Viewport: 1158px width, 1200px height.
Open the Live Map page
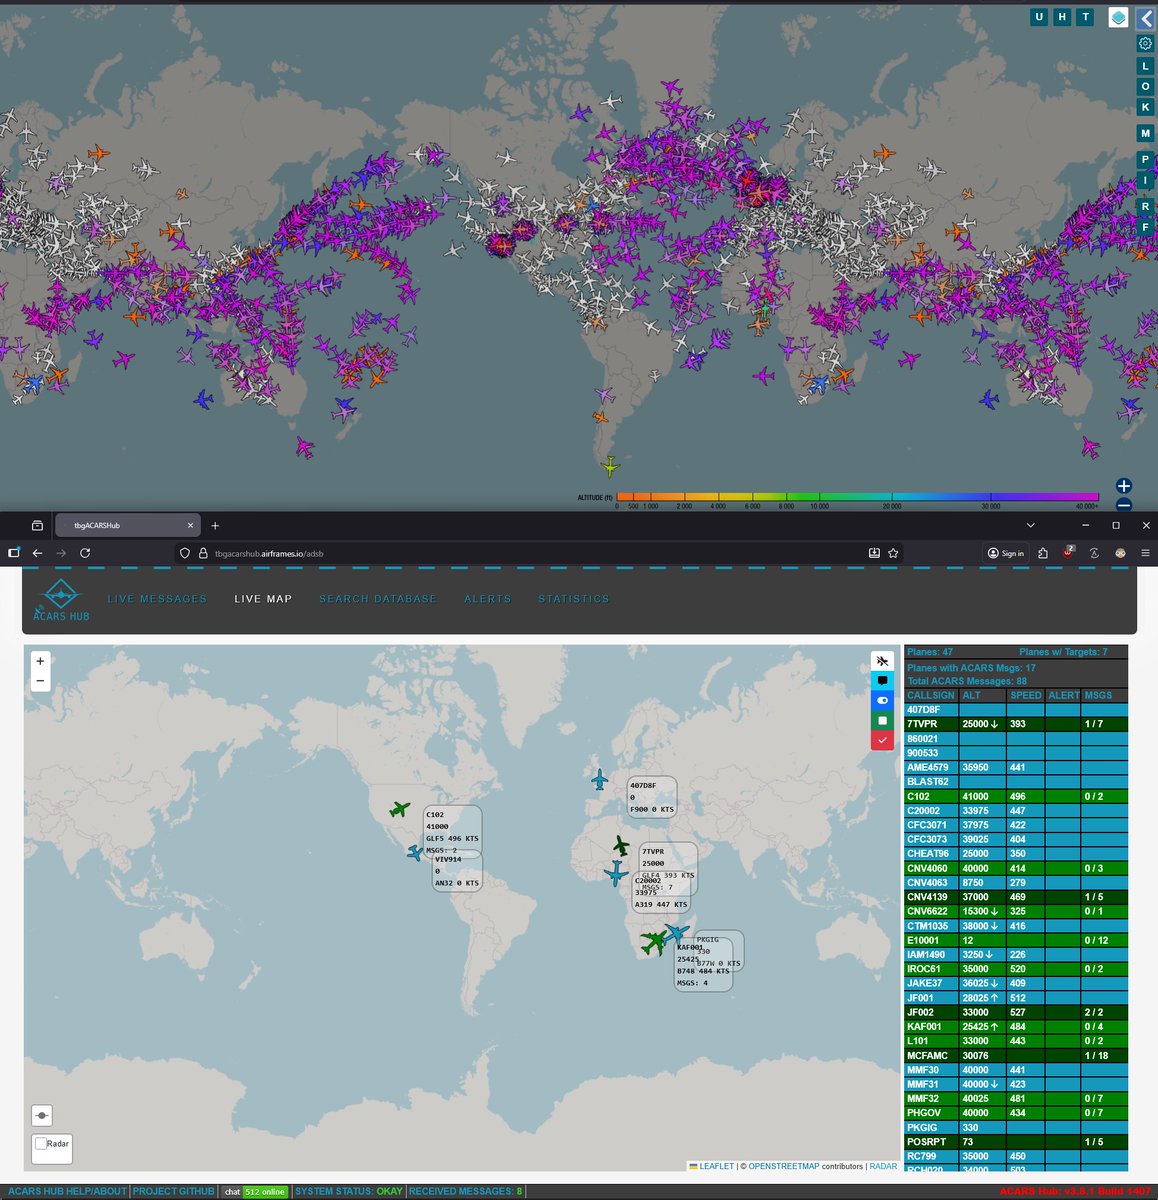coord(263,599)
